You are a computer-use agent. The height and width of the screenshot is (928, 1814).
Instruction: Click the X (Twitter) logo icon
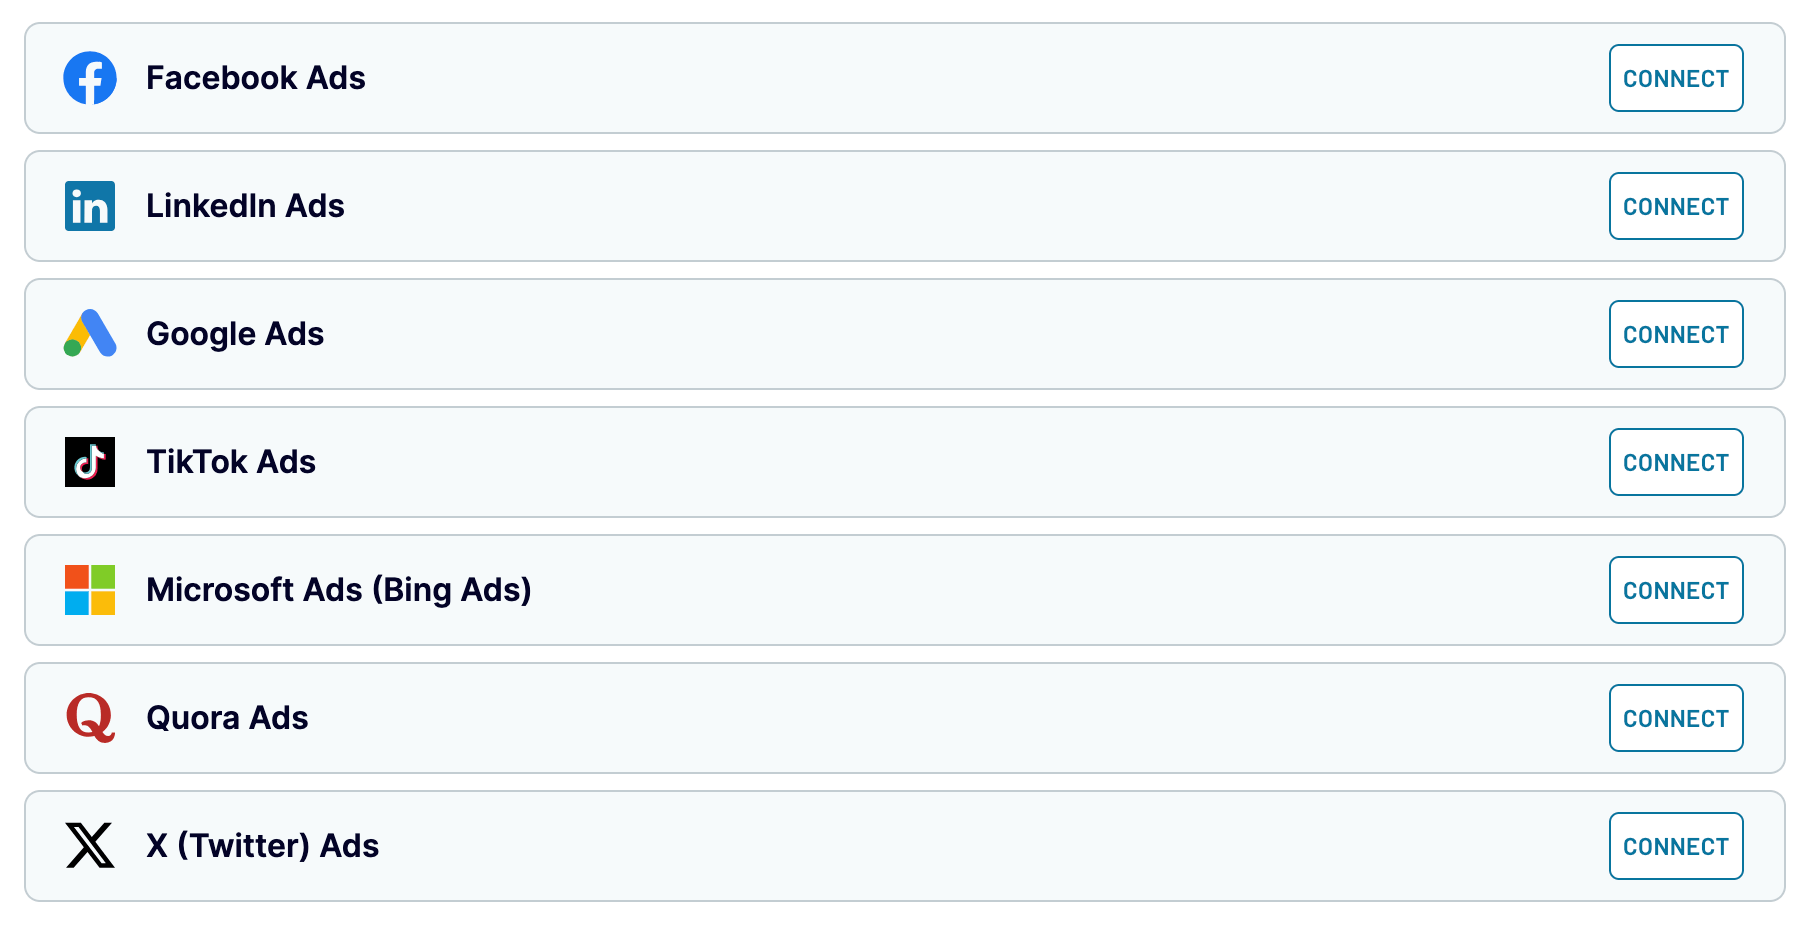pyautogui.click(x=90, y=846)
